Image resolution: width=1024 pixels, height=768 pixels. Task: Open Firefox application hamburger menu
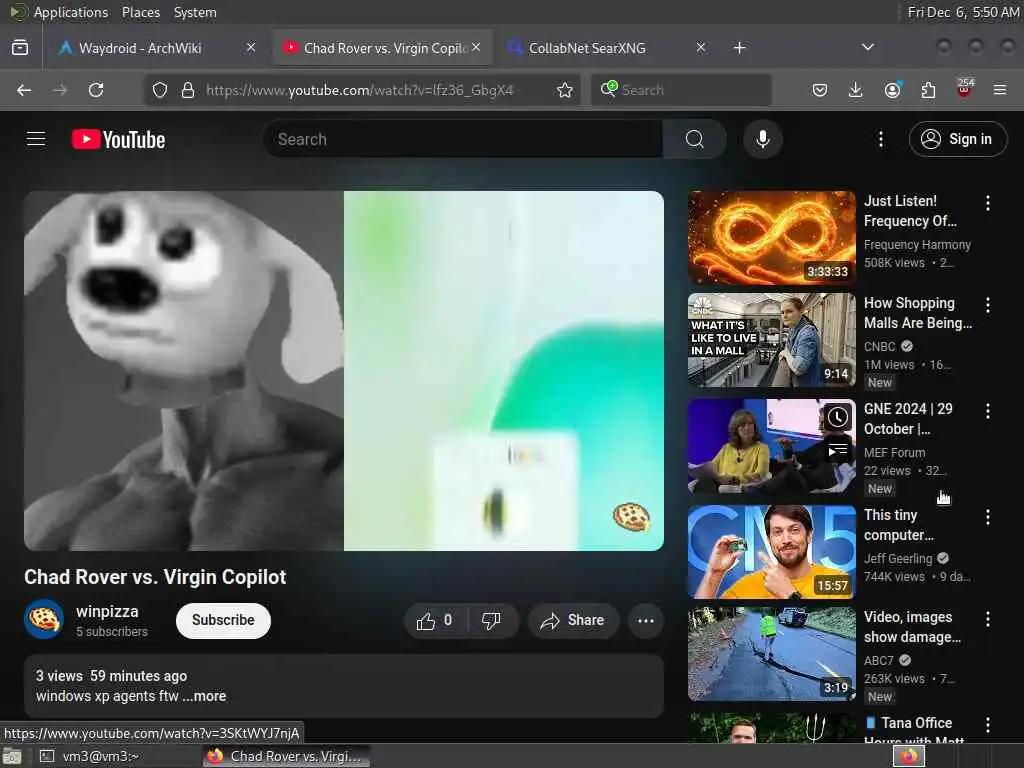tap(1000, 90)
